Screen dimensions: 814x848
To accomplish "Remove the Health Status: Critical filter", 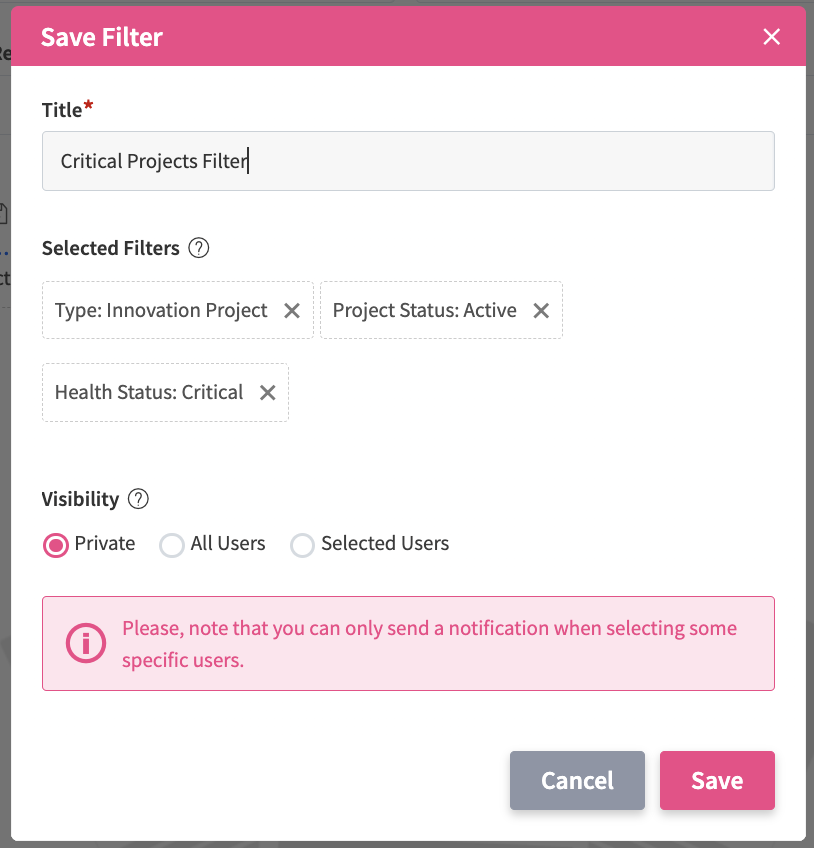I will [268, 393].
